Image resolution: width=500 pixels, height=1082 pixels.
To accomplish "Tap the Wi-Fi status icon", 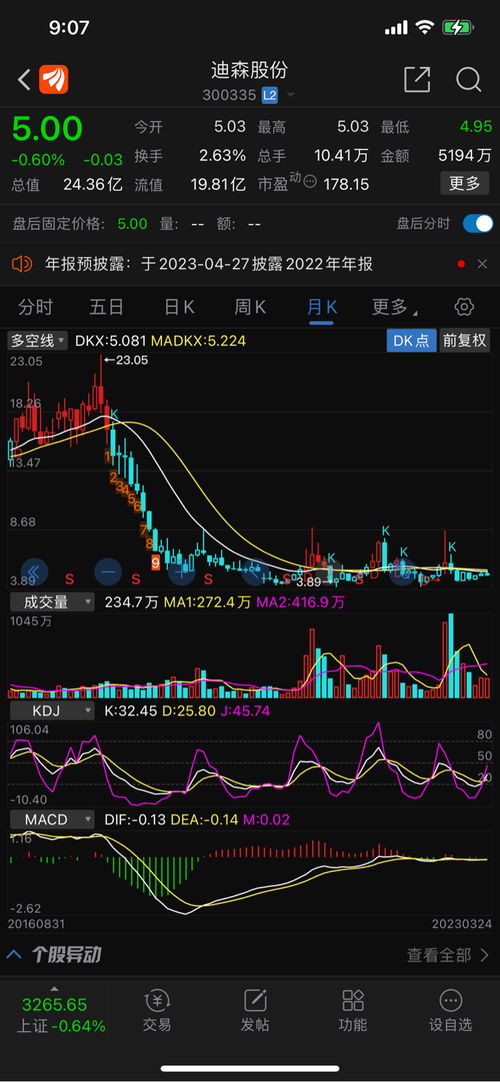I will (426, 28).
